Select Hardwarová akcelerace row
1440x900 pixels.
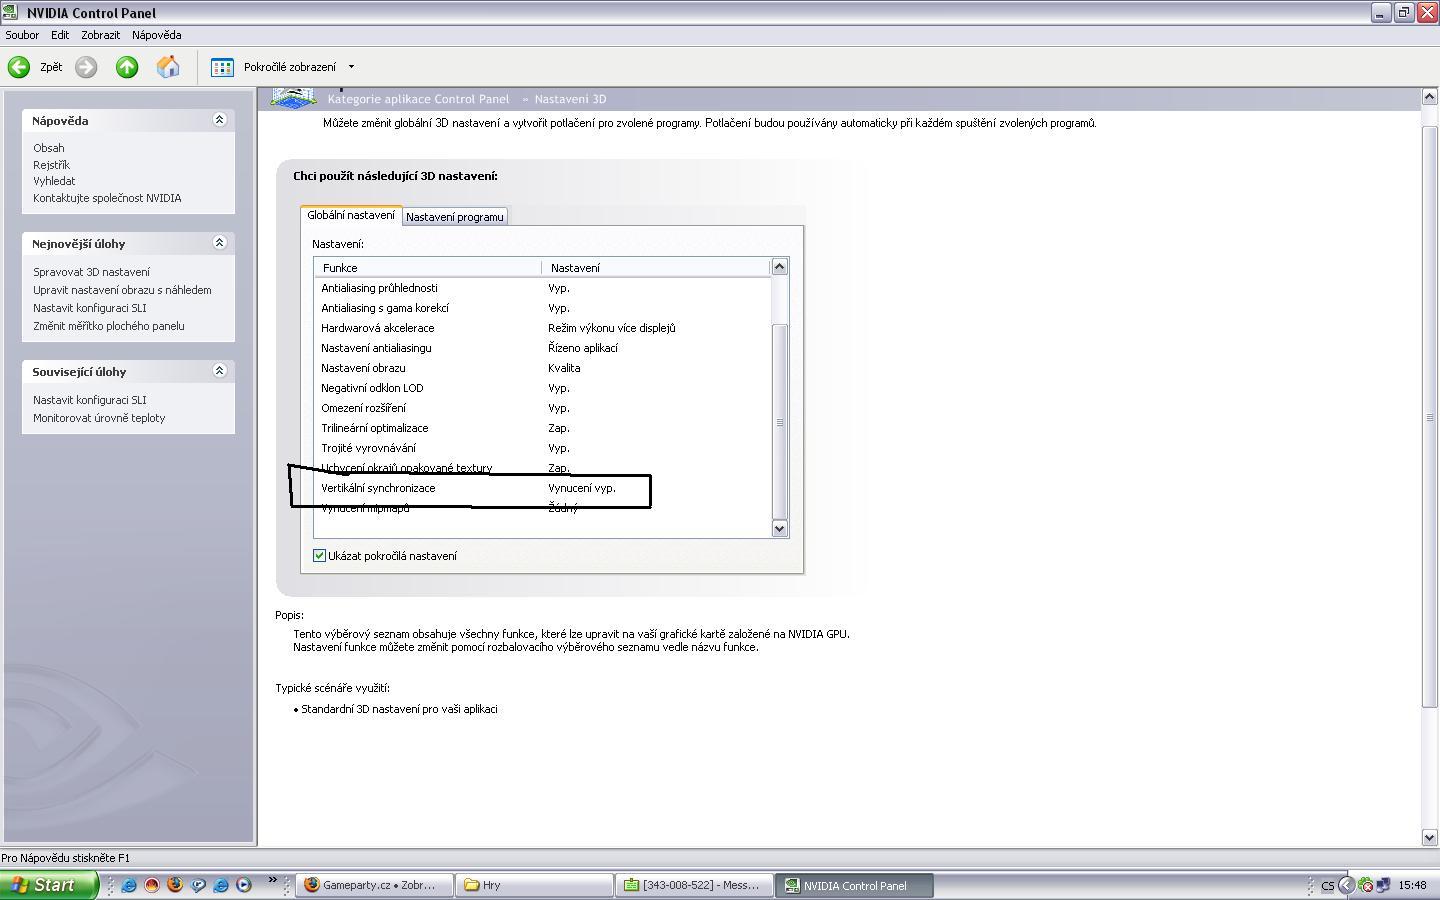[x=543, y=328]
